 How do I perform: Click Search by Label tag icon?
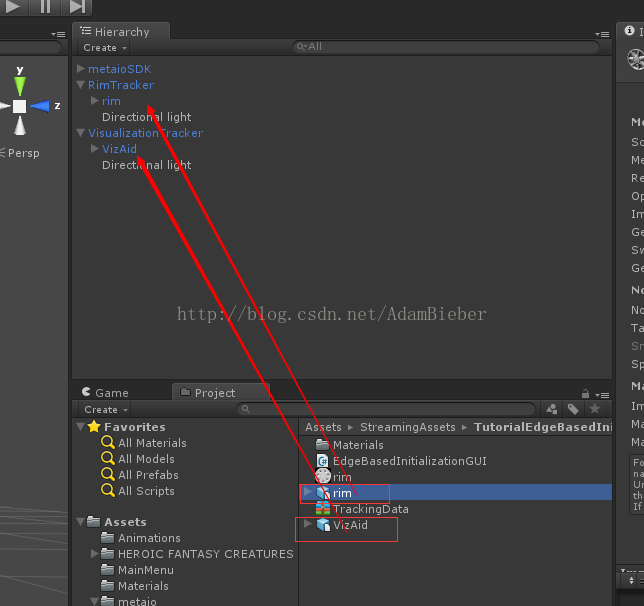573,409
